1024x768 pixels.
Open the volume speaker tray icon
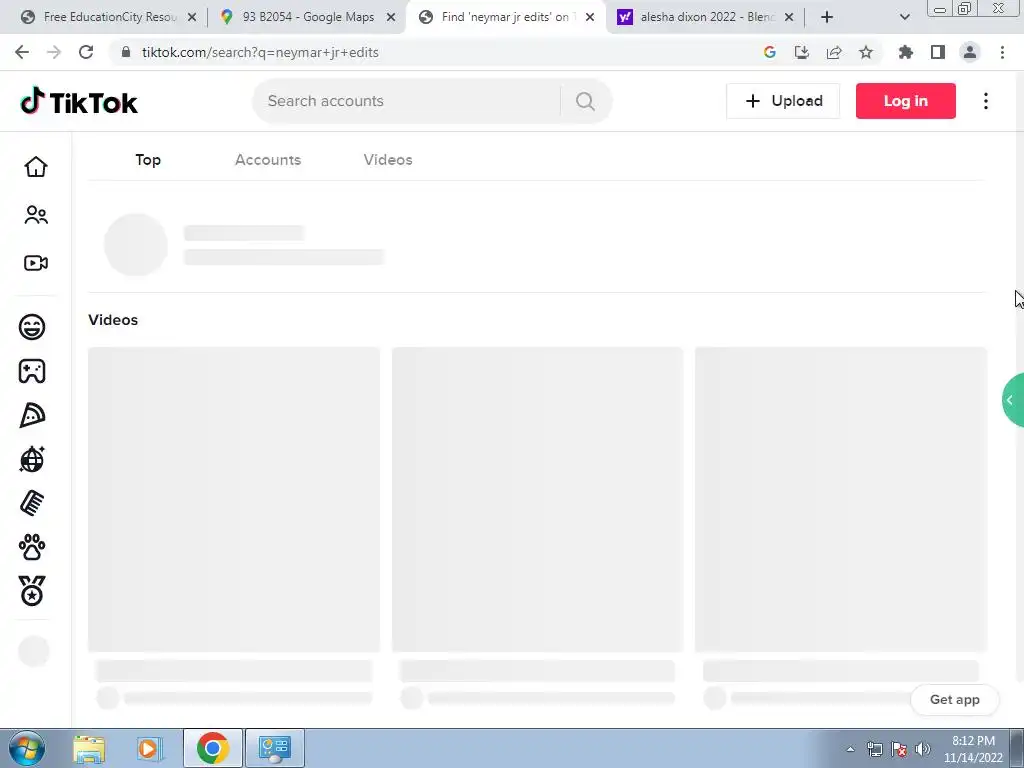tap(923, 749)
